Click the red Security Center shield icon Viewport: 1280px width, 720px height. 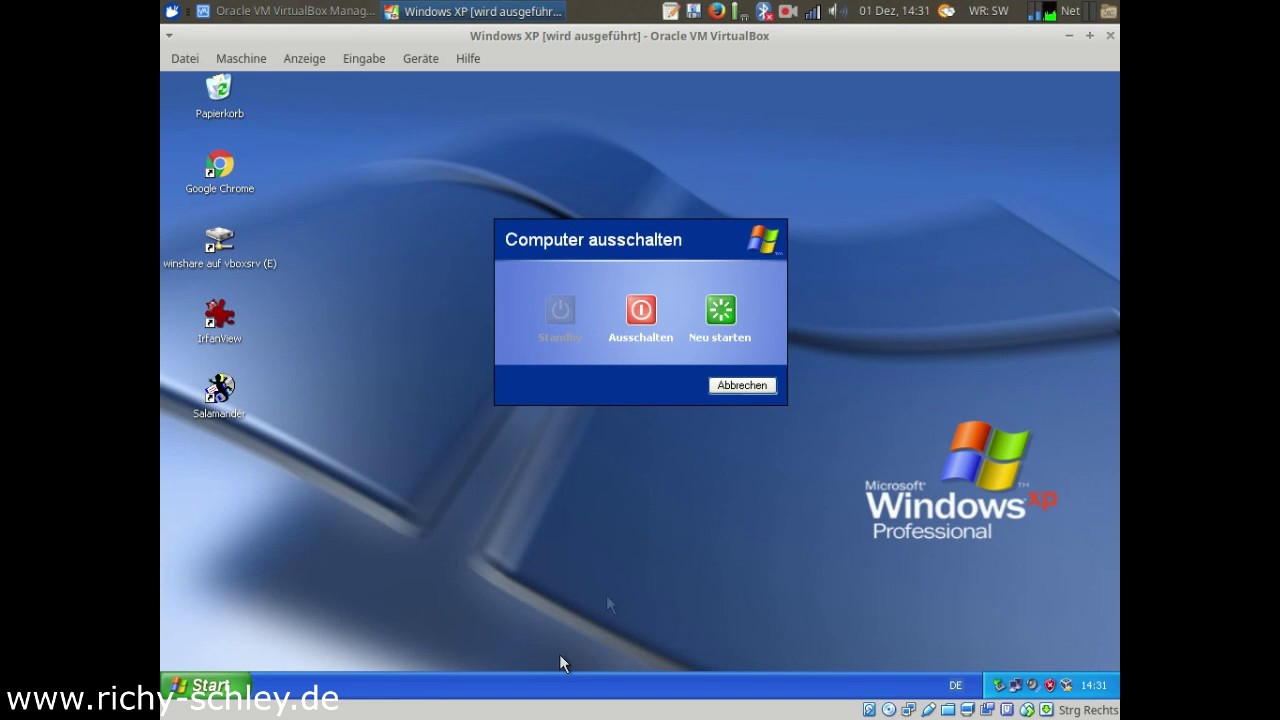pos(1050,685)
